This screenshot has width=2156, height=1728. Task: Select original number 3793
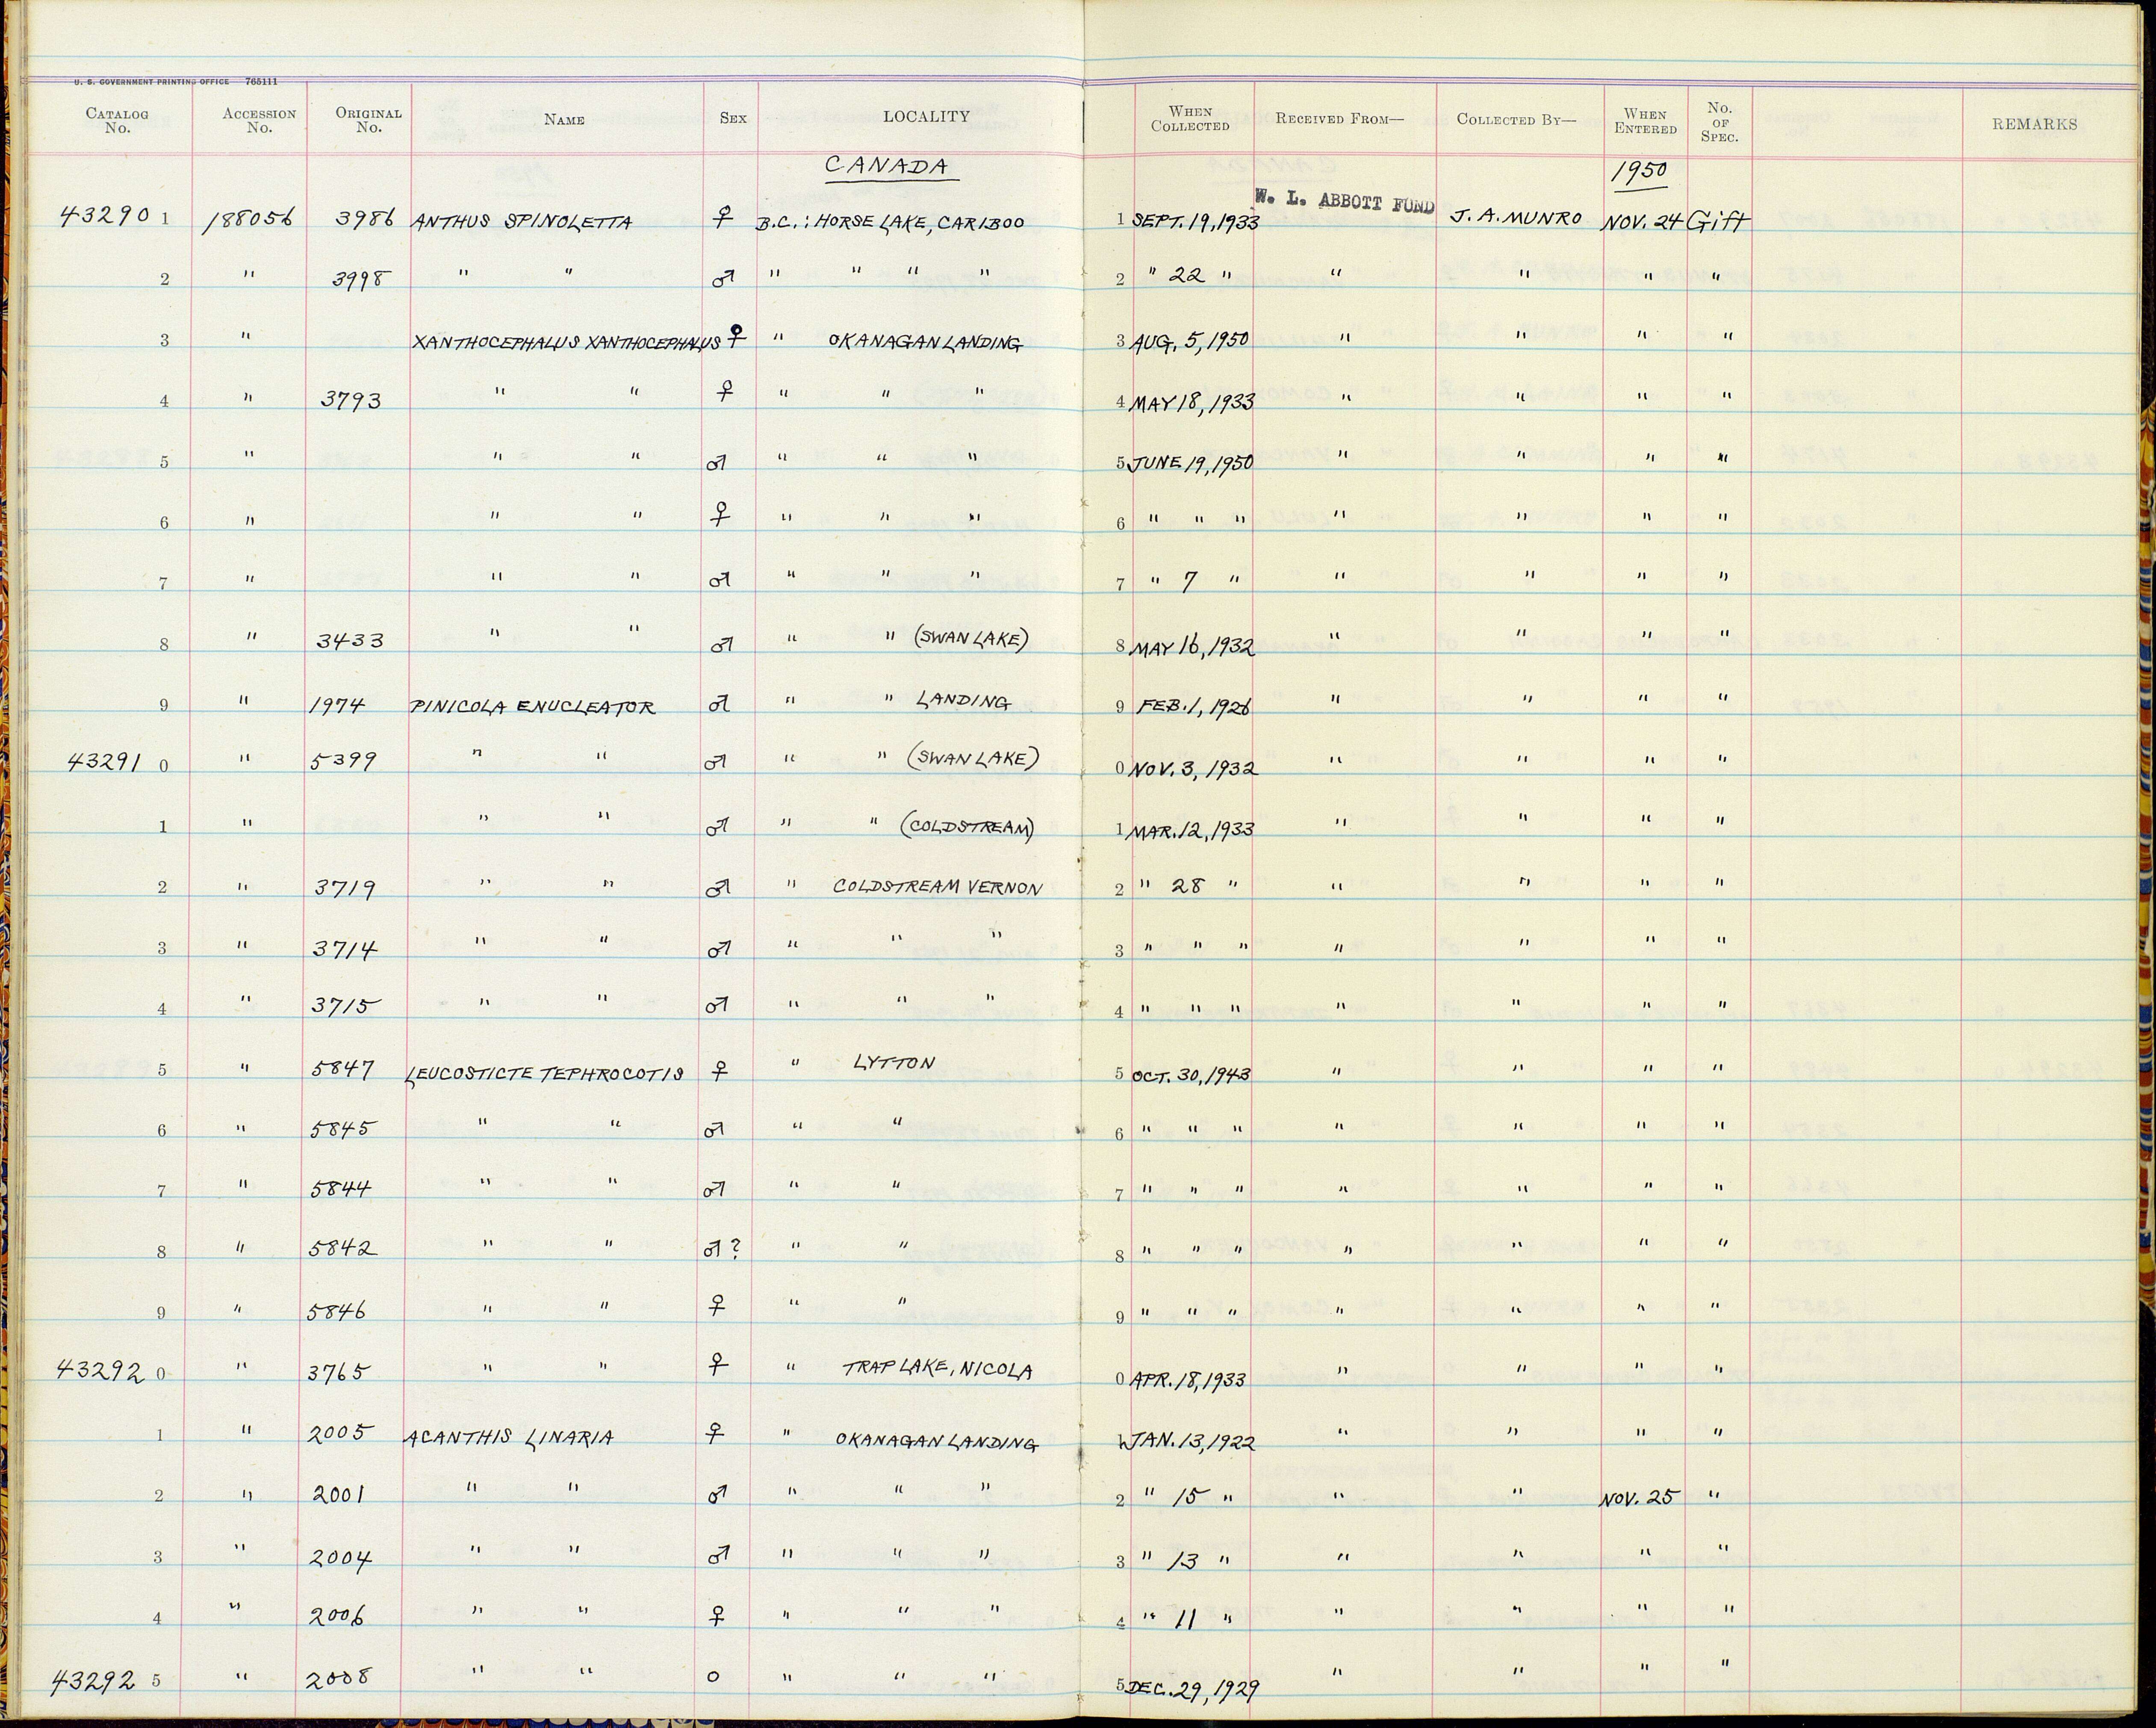tap(350, 400)
